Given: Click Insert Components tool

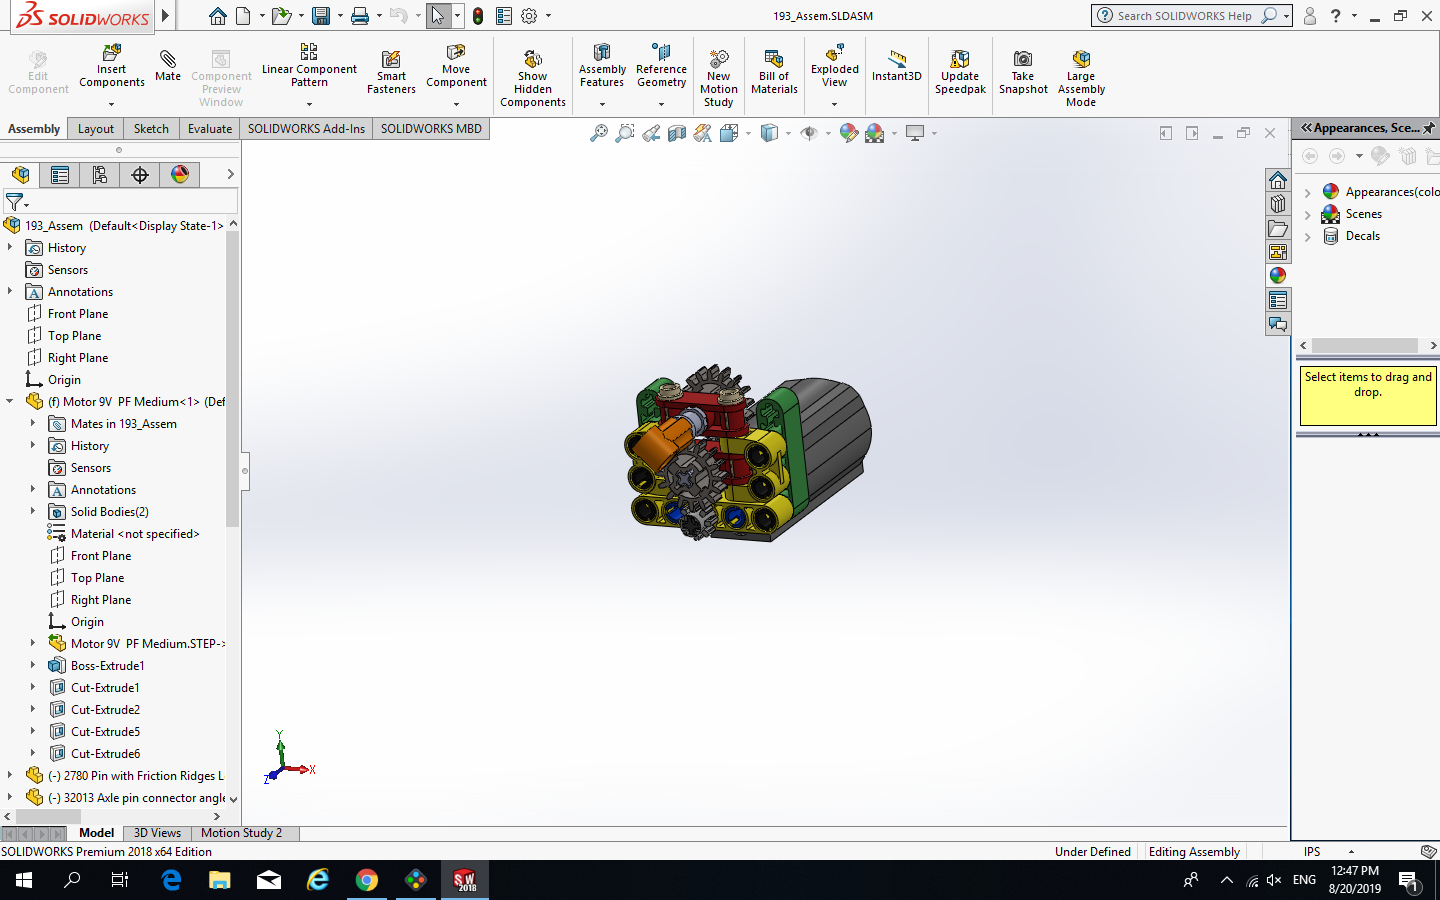Looking at the screenshot, I should coord(112,66).
